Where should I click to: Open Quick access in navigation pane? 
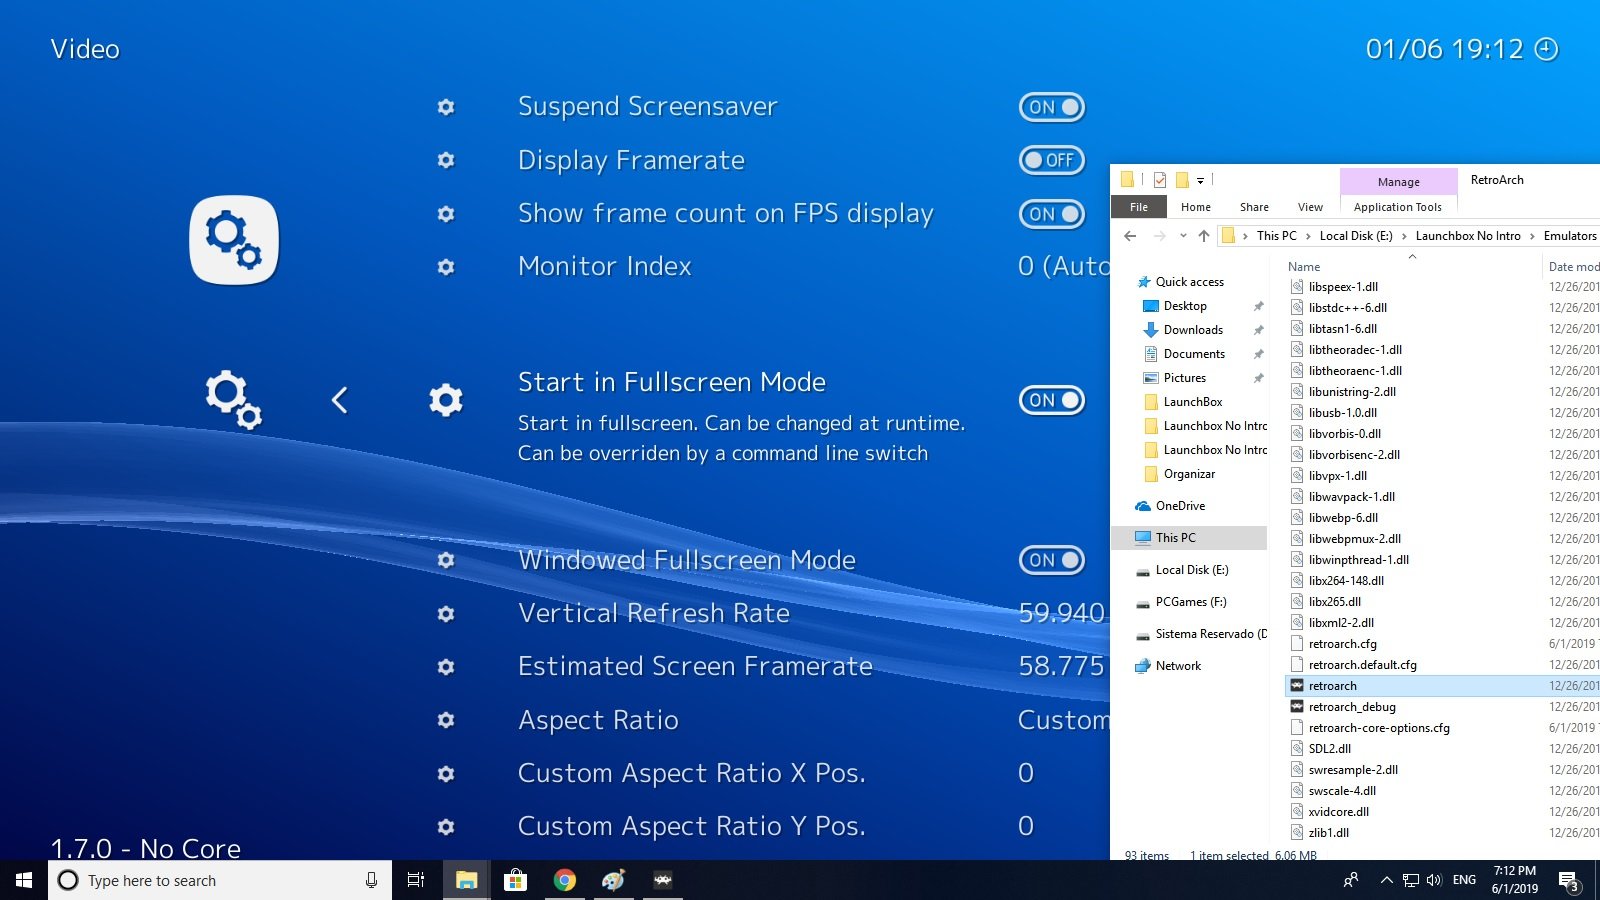coord(1189,282)
